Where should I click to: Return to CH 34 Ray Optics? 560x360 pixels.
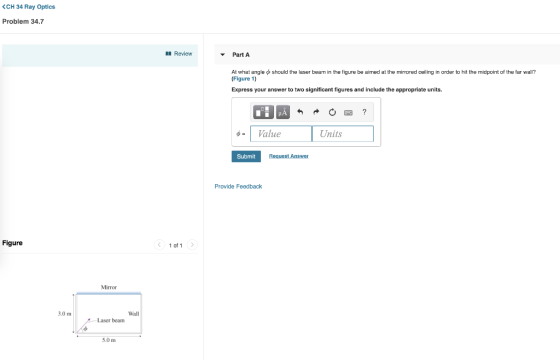[29, 7]
